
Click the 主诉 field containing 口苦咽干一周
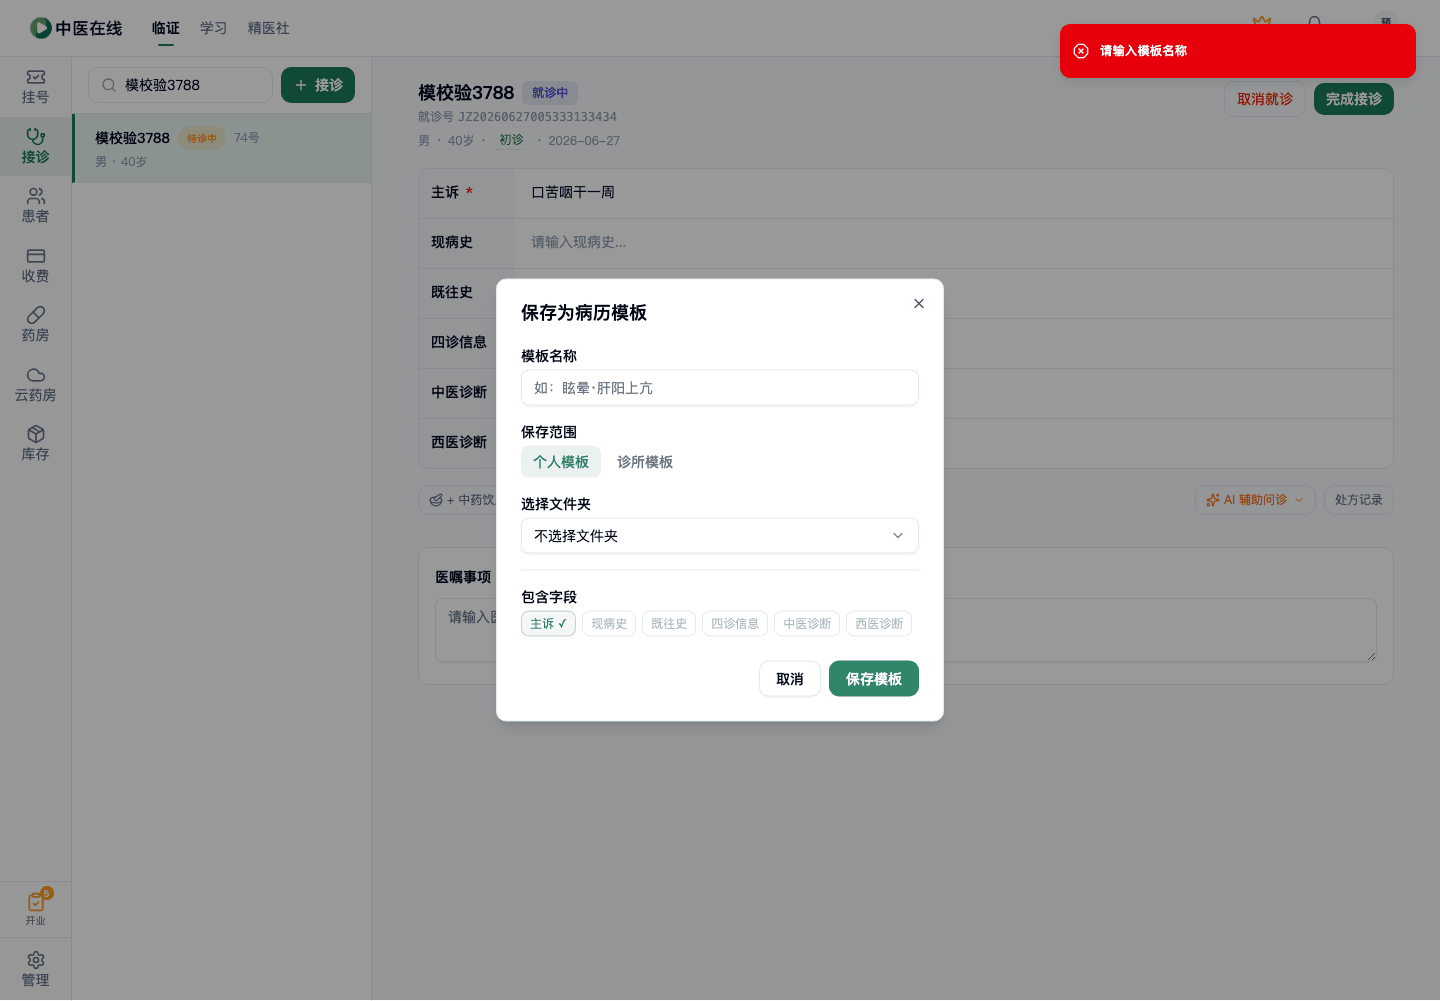(x=954, y=193)
